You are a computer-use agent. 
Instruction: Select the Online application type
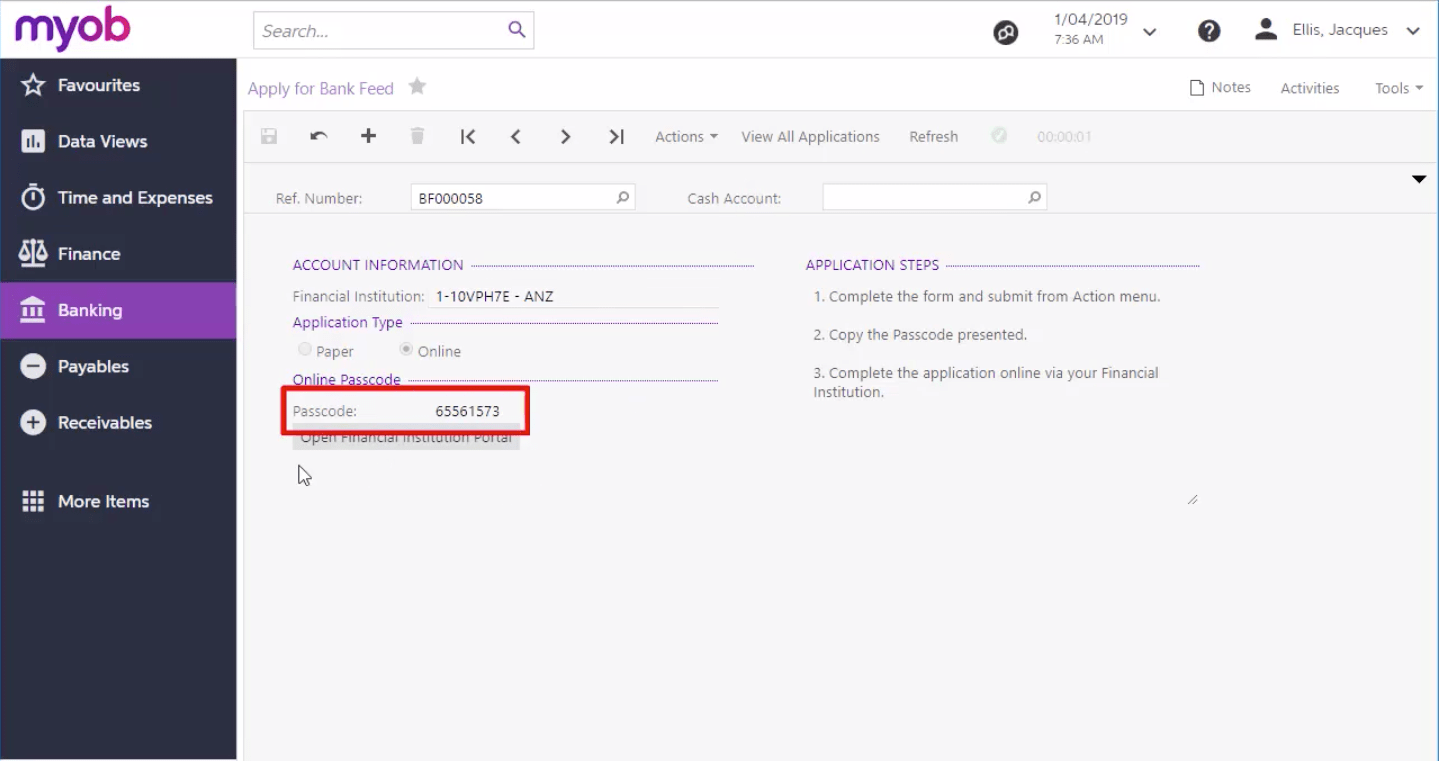[407, 350]
